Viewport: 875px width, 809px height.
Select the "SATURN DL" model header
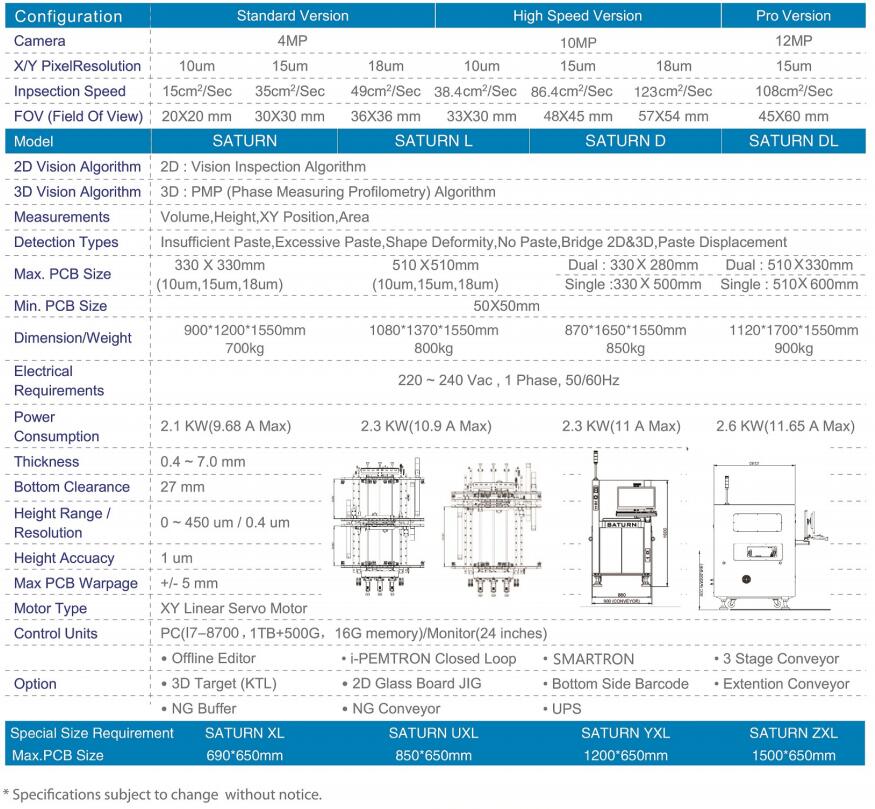794,141
